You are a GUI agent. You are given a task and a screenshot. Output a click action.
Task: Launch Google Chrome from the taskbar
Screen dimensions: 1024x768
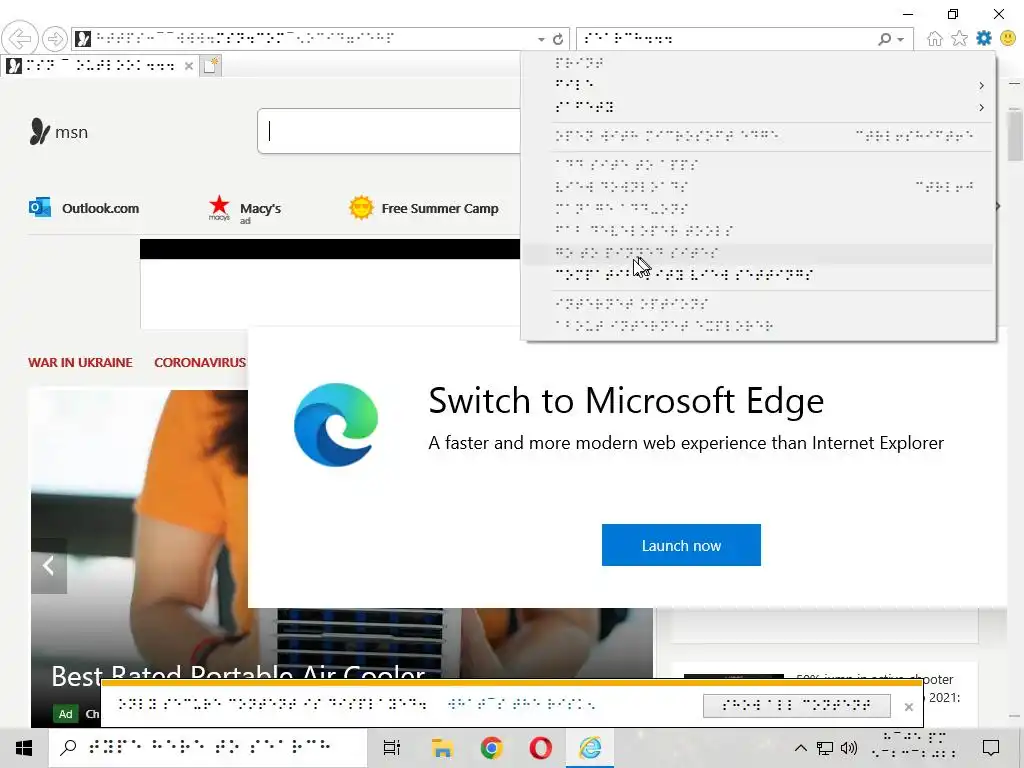[x=491, y=748]
